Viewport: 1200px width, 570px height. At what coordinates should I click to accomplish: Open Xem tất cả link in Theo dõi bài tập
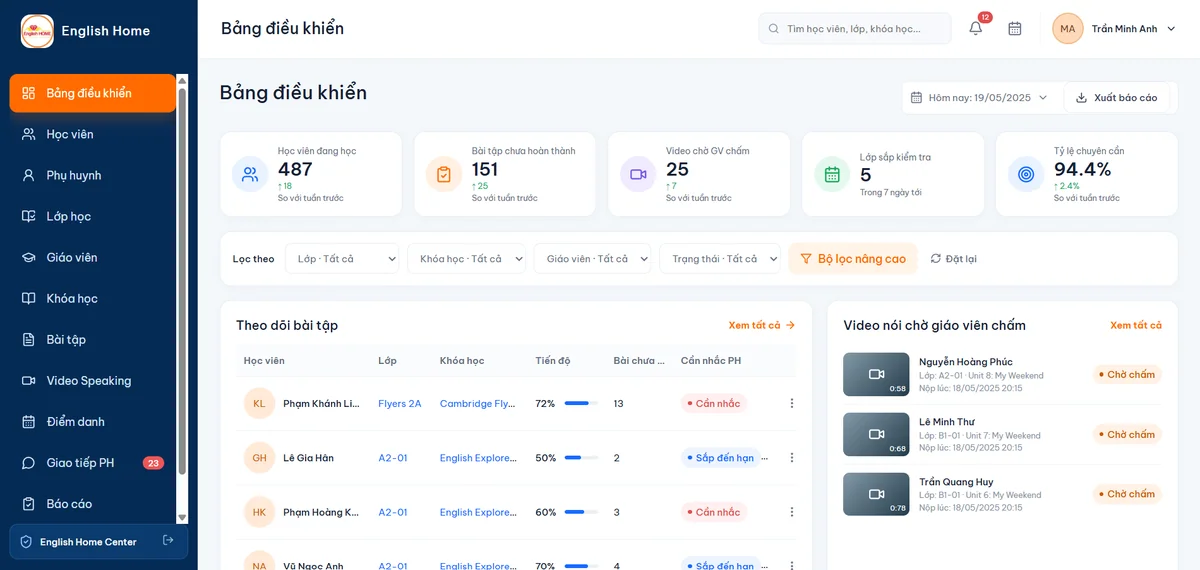coord(762,325)
